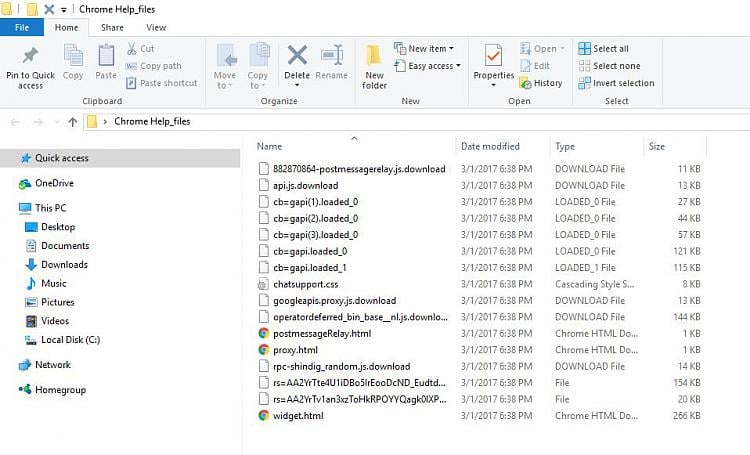This screenshot has height=455, width=750.
Task: Click Copy path in ribbon
Action: coord(154,66)
